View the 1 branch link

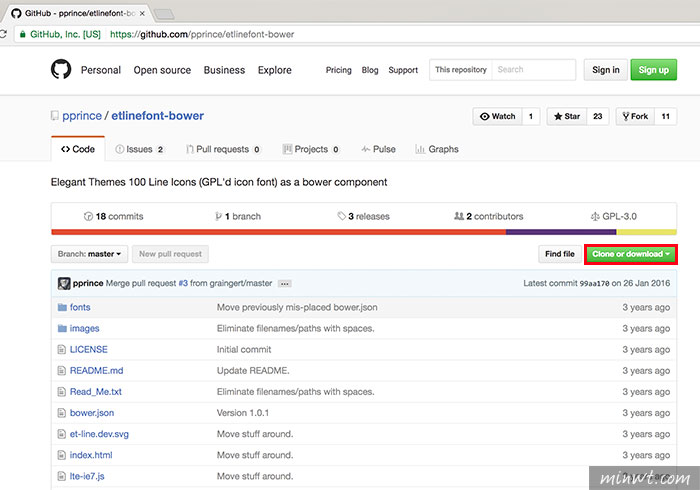click(x=238, y=216)
